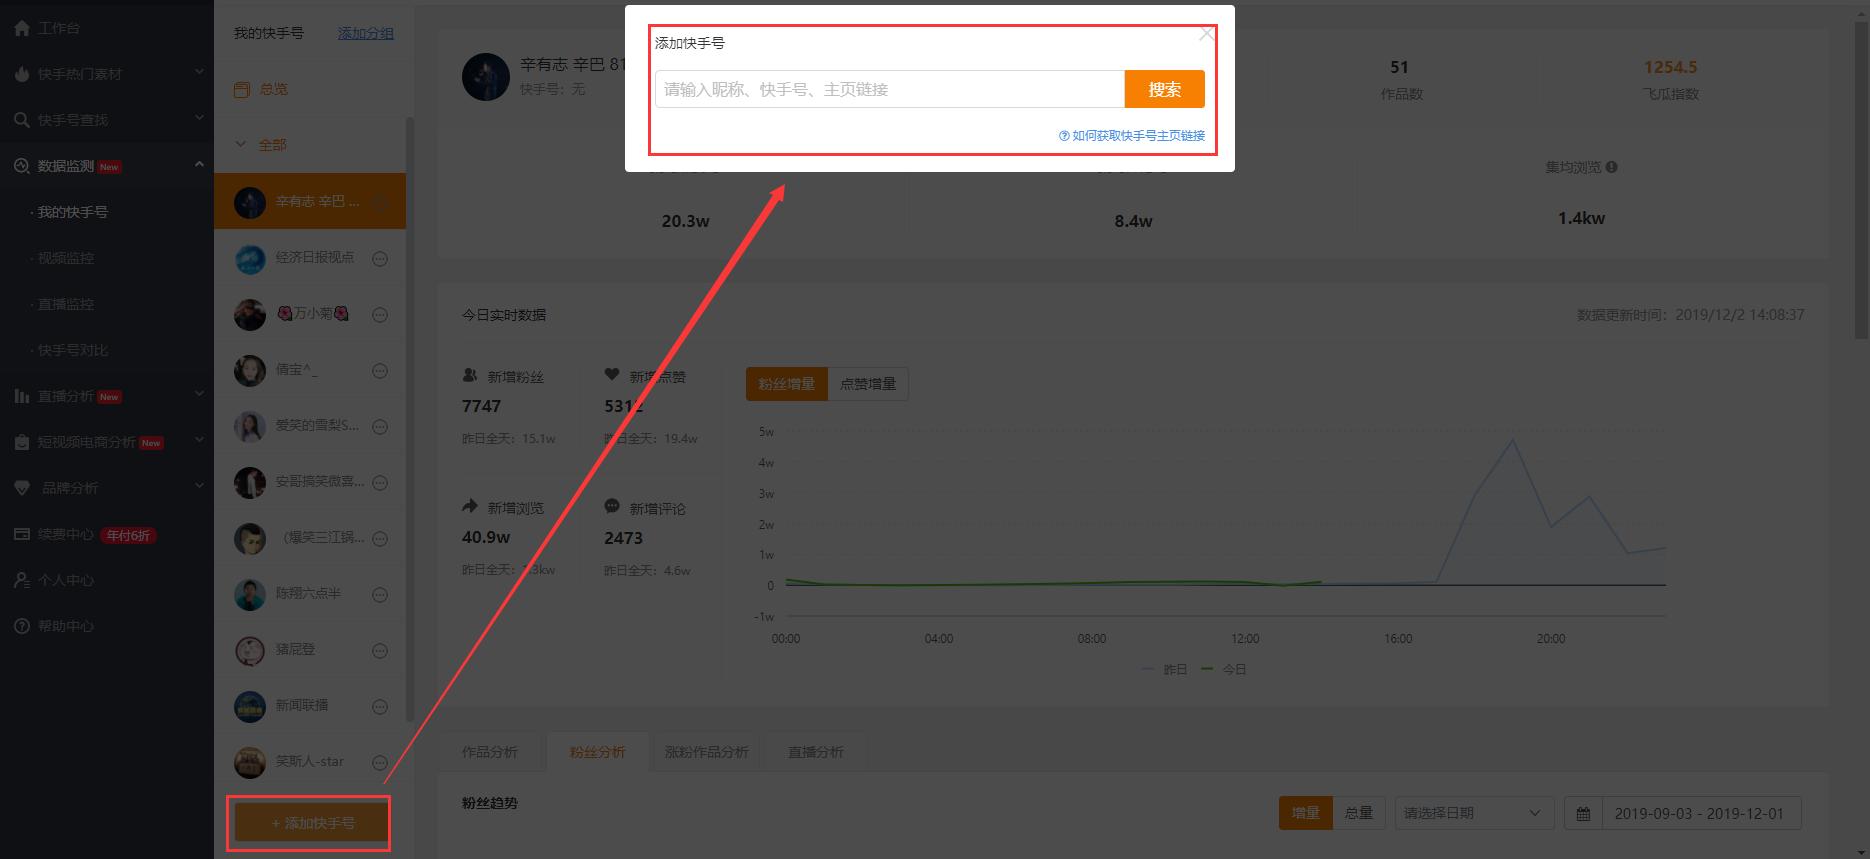The width and height of the screenshot is (1870, 859).
Task: Open the more options icon for 安哥搞笑微喜...
Action: (380, 483)
